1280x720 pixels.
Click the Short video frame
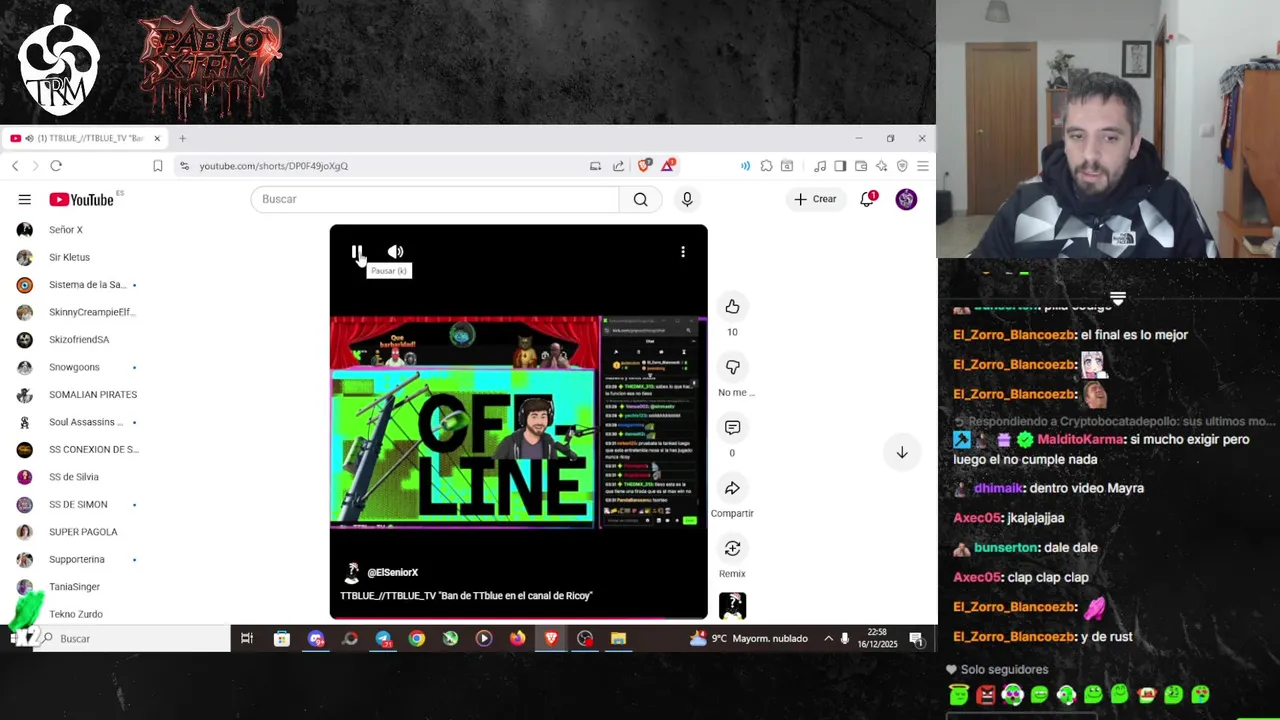coord(518,422)
